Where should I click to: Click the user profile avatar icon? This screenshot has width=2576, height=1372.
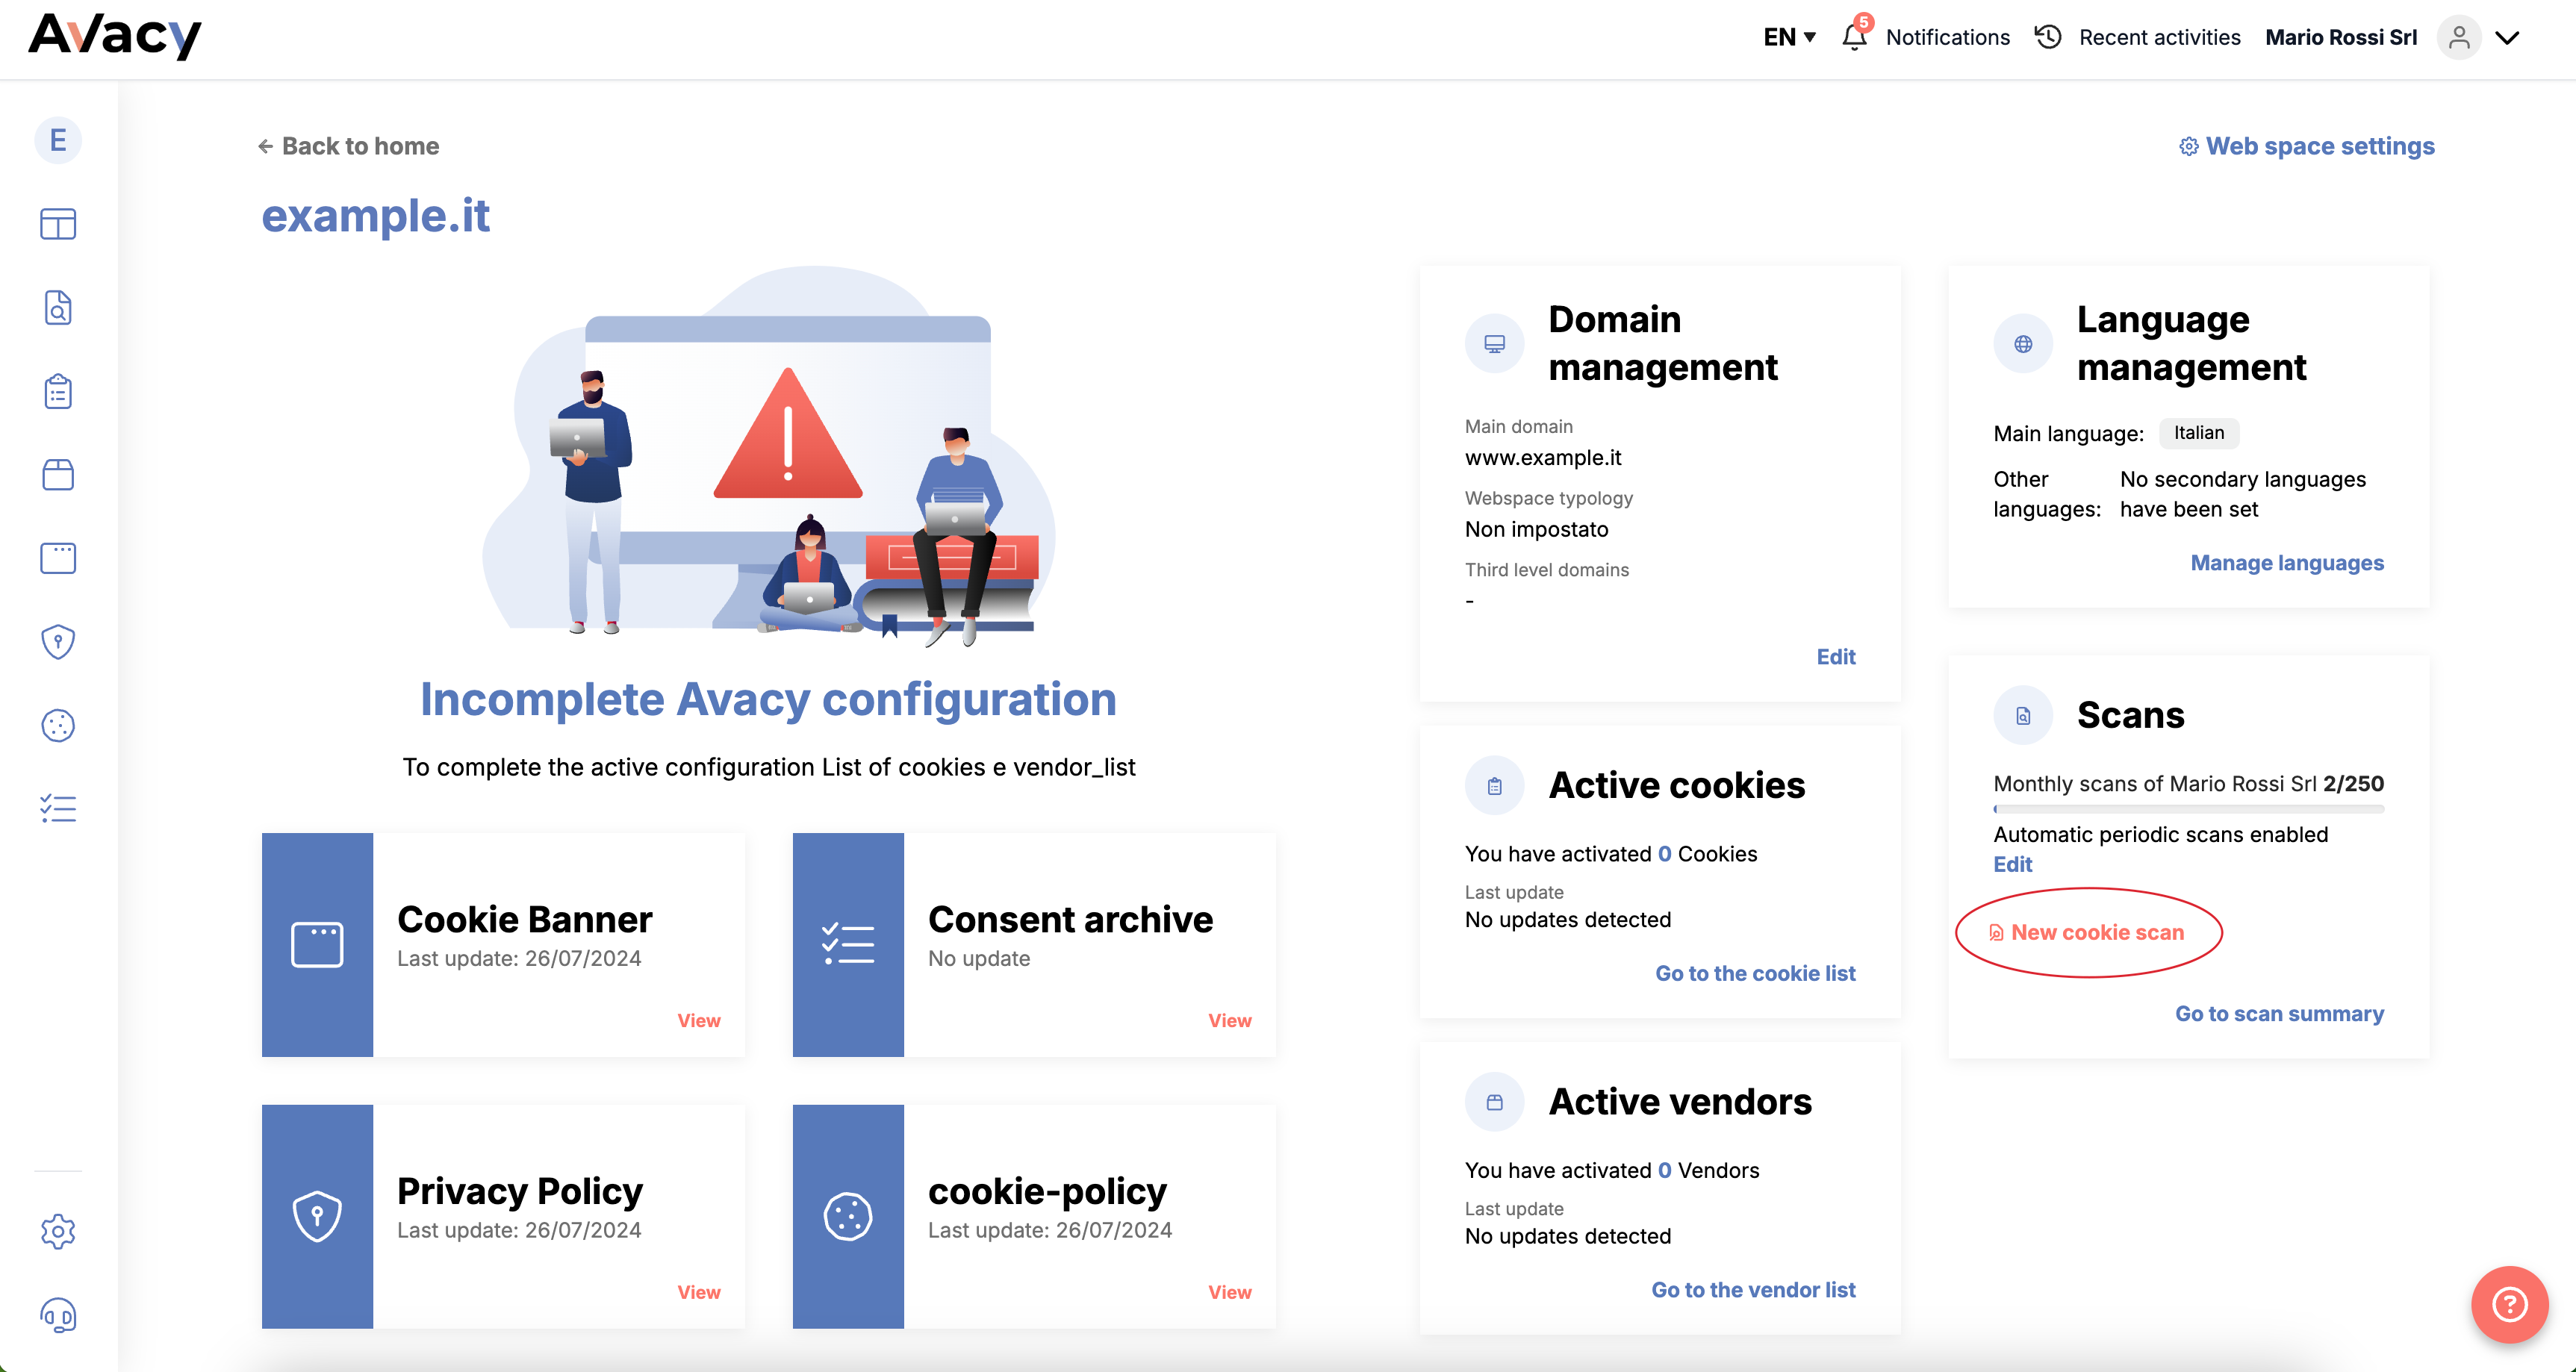(2459, 37)
